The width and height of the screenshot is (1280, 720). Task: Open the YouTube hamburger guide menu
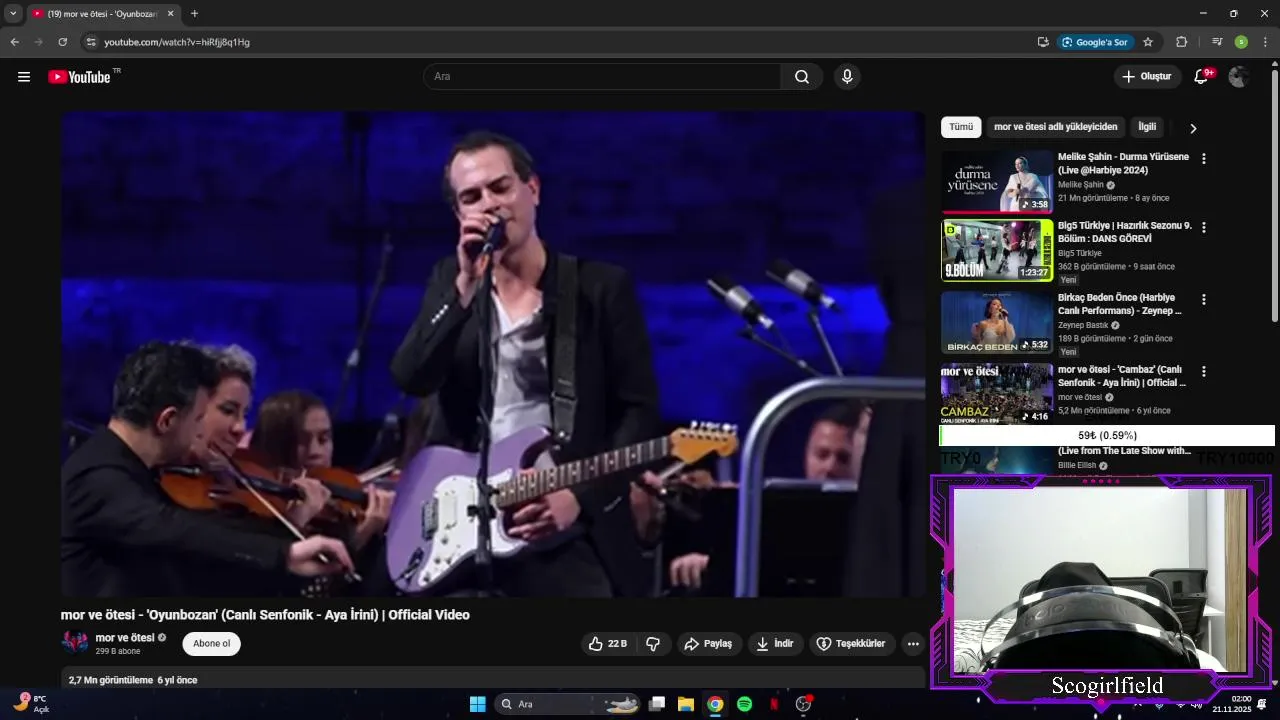click(24, 77)
